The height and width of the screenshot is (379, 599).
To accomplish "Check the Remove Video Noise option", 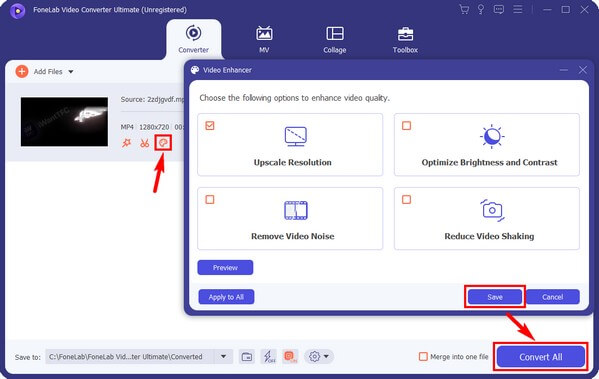I will click(210, 199).
